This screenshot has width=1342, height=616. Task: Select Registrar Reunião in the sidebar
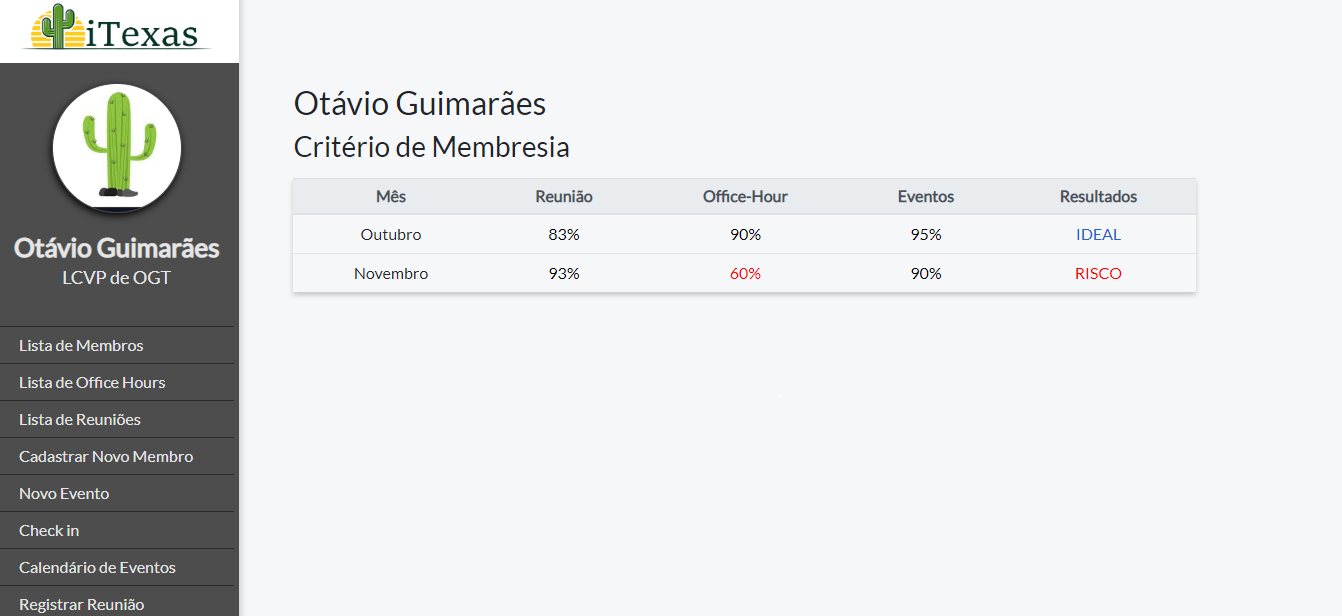pyautogui.click(x=81, y=604)
